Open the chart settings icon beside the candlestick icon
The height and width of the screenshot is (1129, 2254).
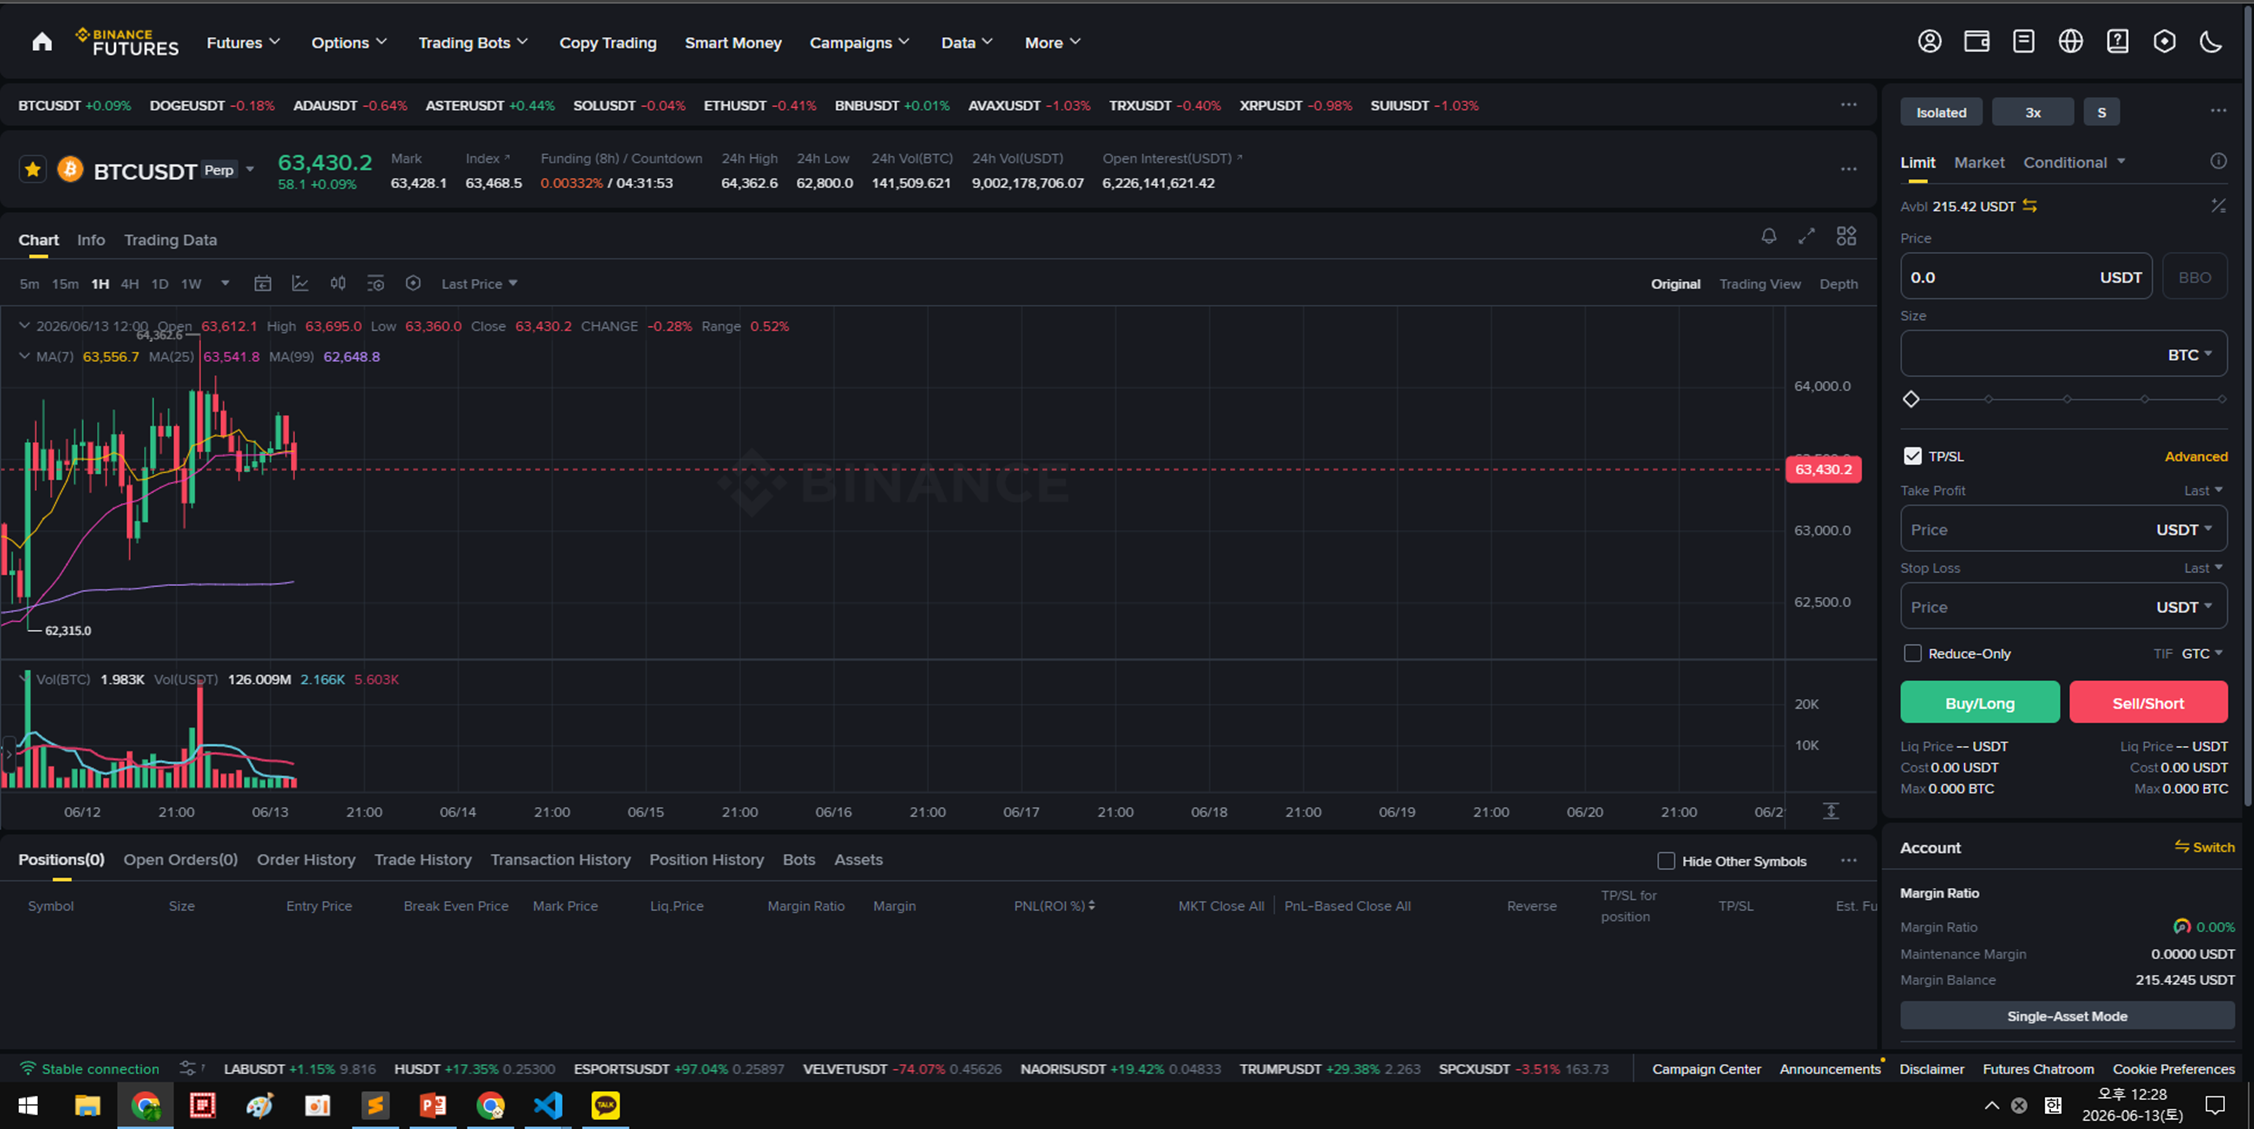(376, 284)
